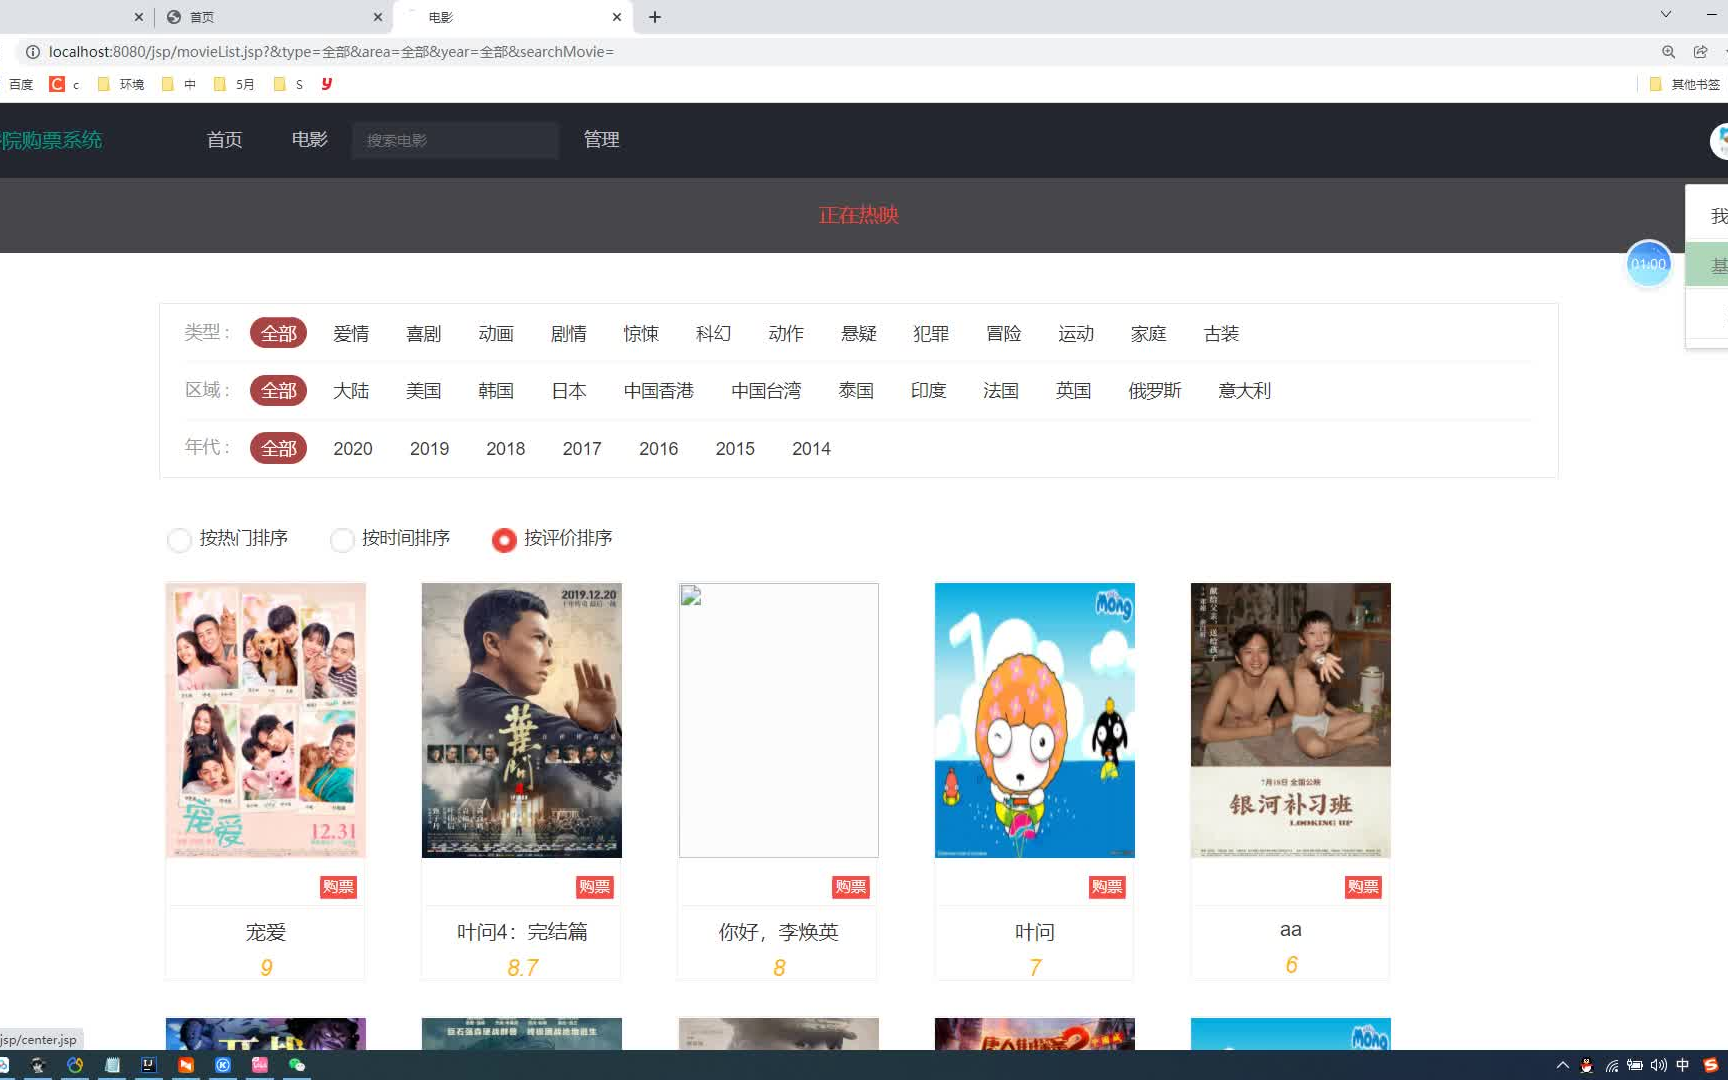Focus the 搜索电影 search box

455,140
